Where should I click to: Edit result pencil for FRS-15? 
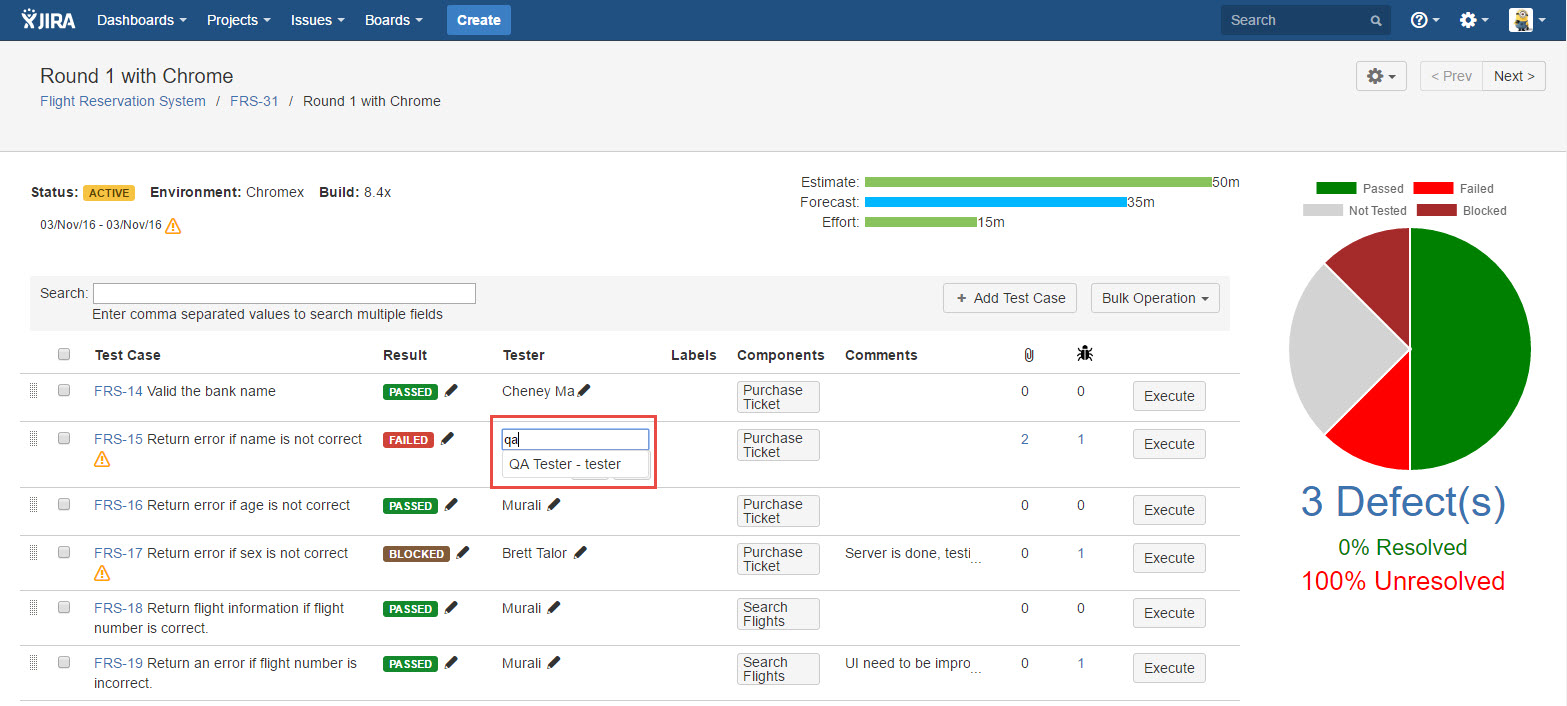[447, 439]
